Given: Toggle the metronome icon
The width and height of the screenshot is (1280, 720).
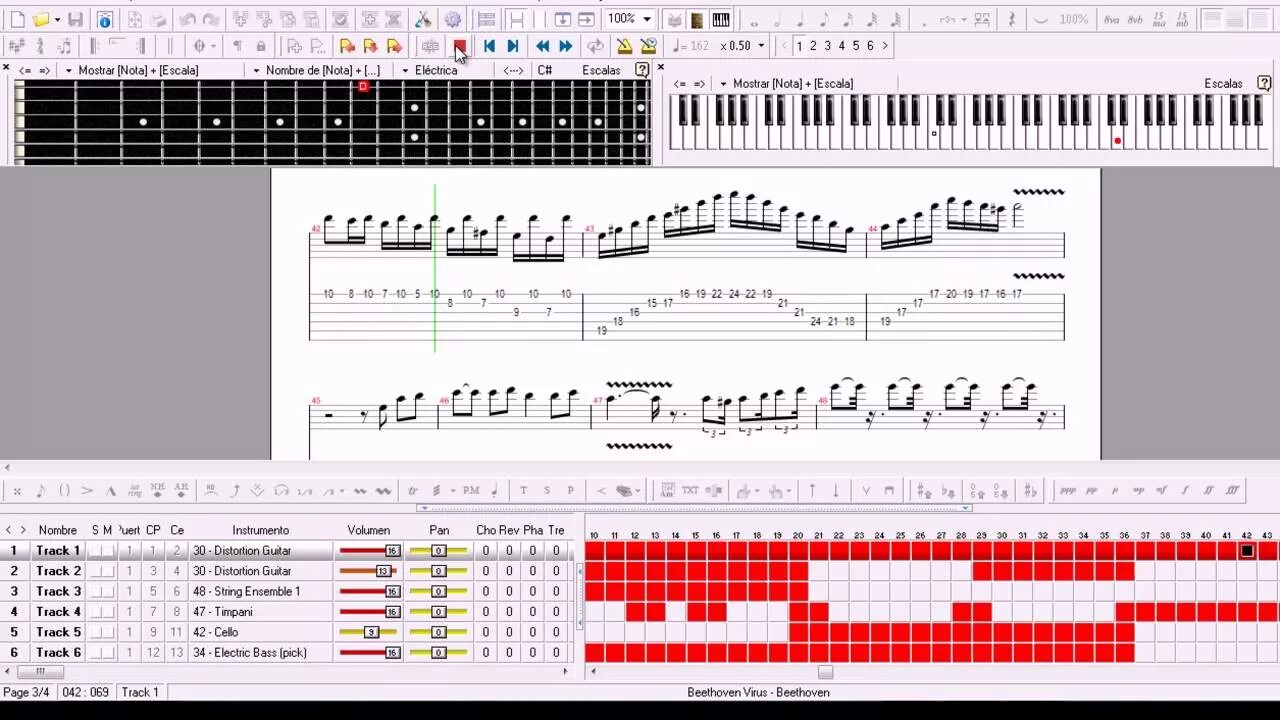Looking at the screenshot, I should [x=624, y=46].
